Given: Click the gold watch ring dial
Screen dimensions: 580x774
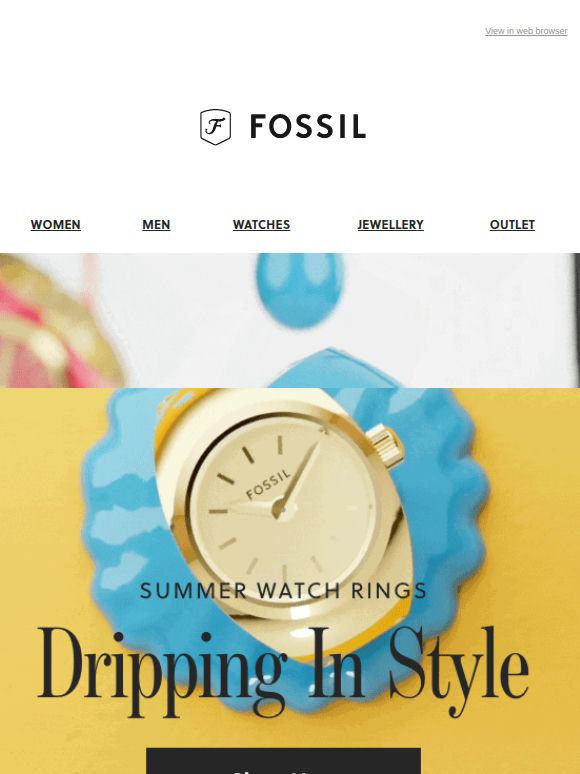Looking at the screenshot, I should point(284,508).
